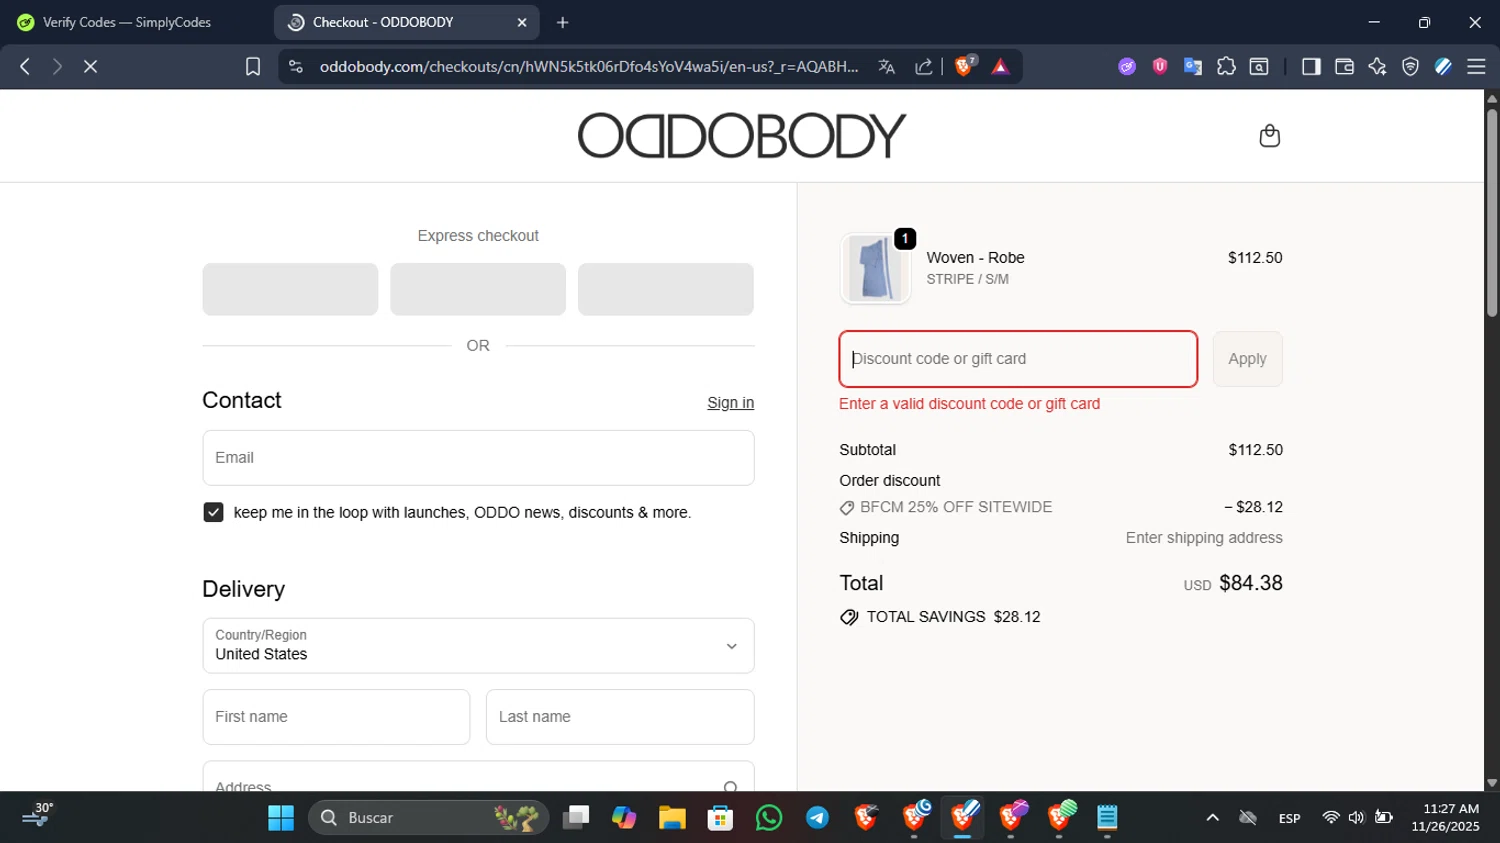Click the Sign in link
This screenshot has height=843, width=1500.
[730, 403]
